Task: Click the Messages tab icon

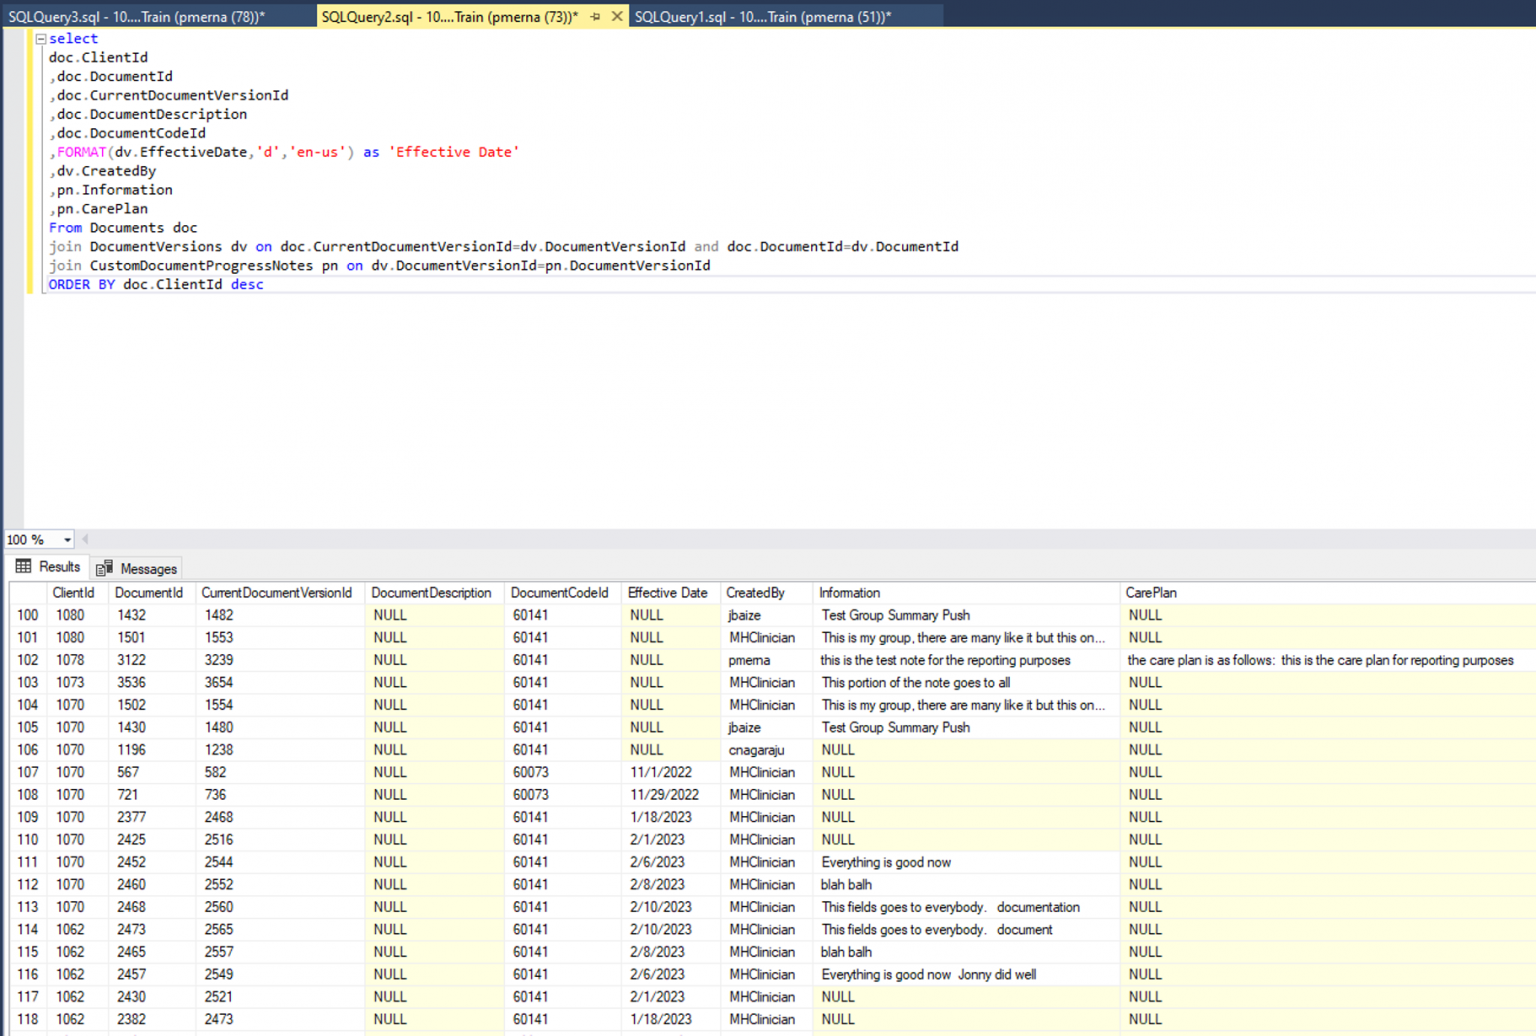Action: point(105,568)
